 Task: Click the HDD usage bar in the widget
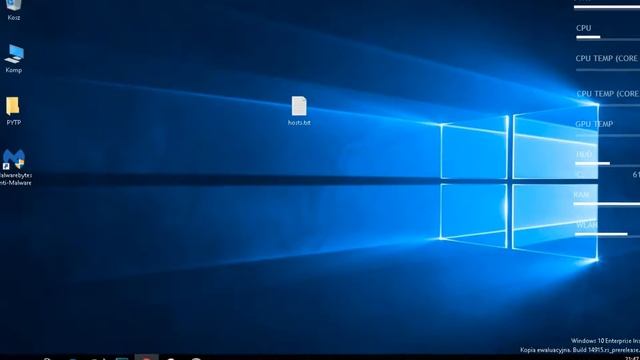pyautogui.click(x=607, y=164)
